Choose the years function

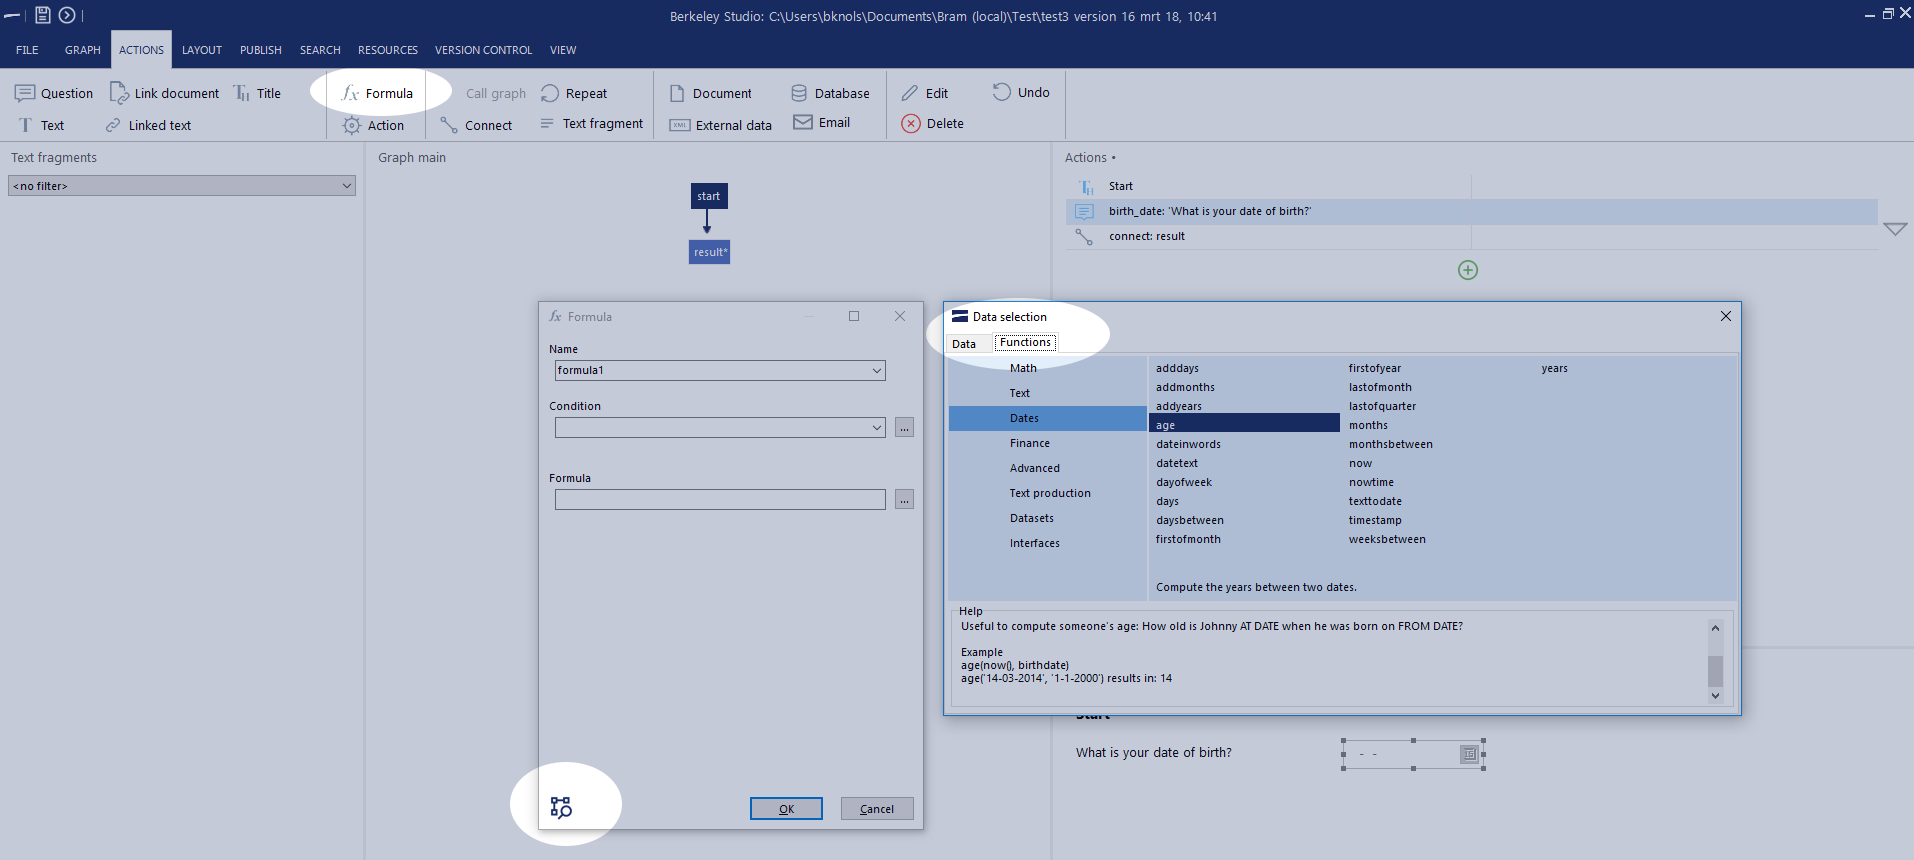click(1554, 368)
